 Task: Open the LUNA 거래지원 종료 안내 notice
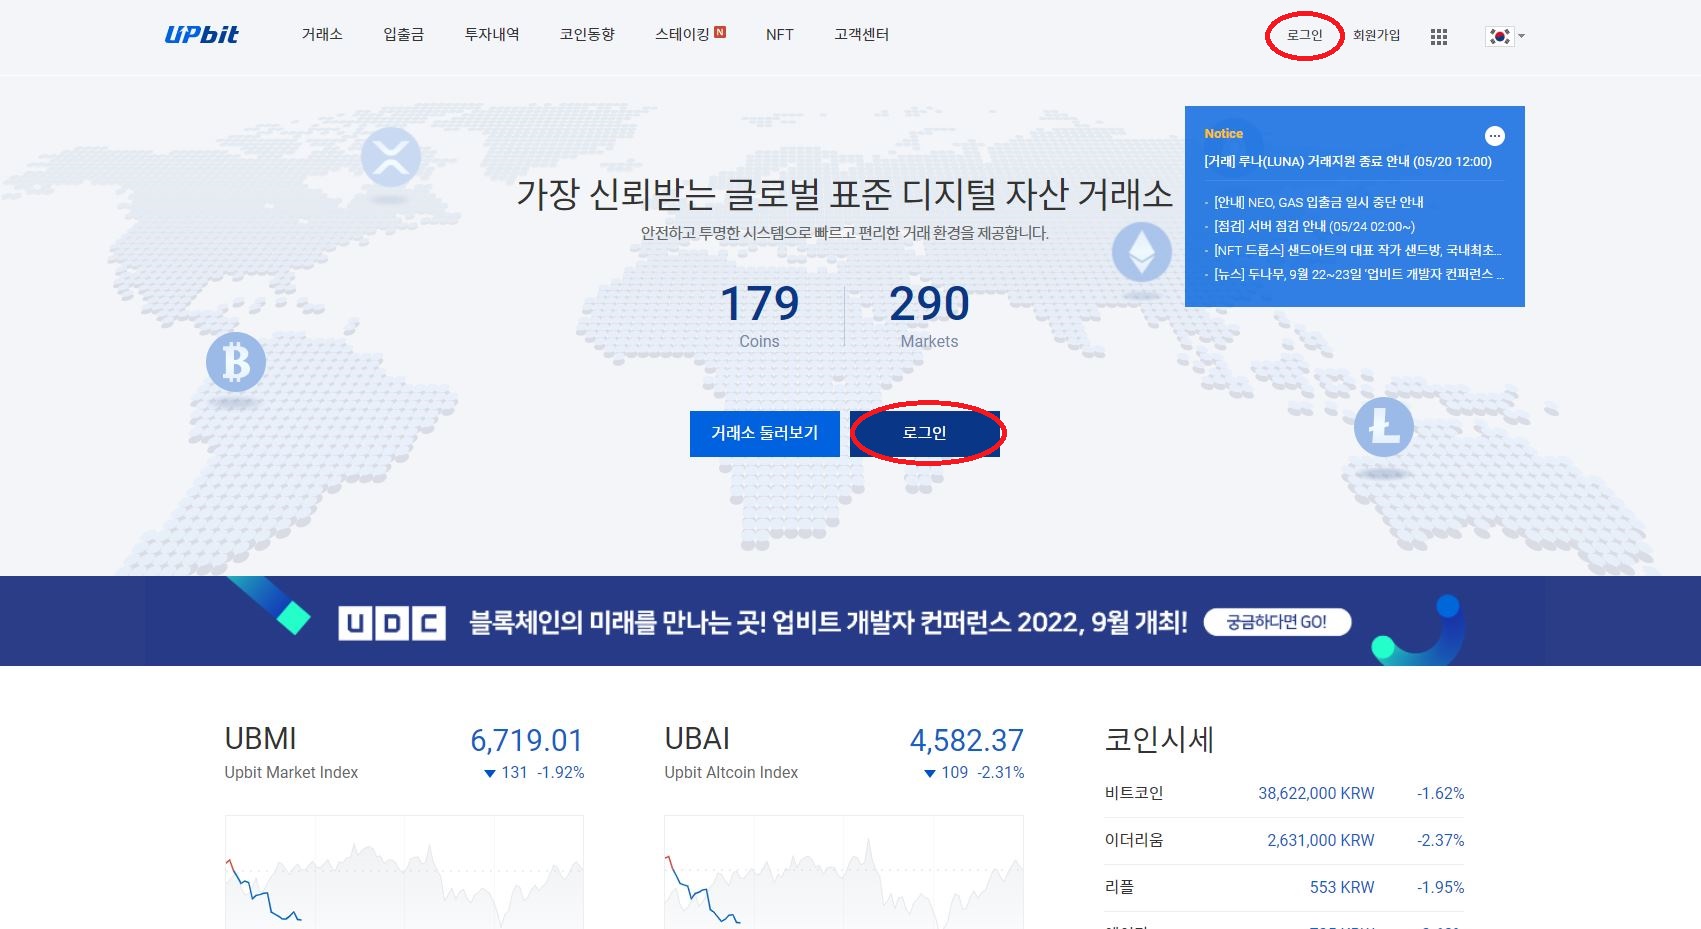[x=1348, y=162]
